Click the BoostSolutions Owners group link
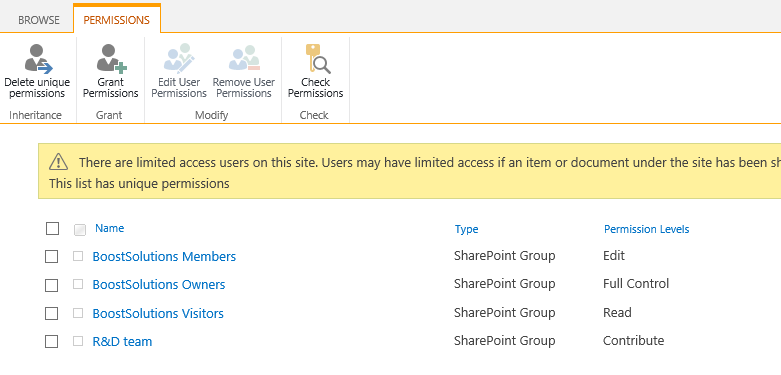Viewport: 781px width, 375px height. coord(159,285)
